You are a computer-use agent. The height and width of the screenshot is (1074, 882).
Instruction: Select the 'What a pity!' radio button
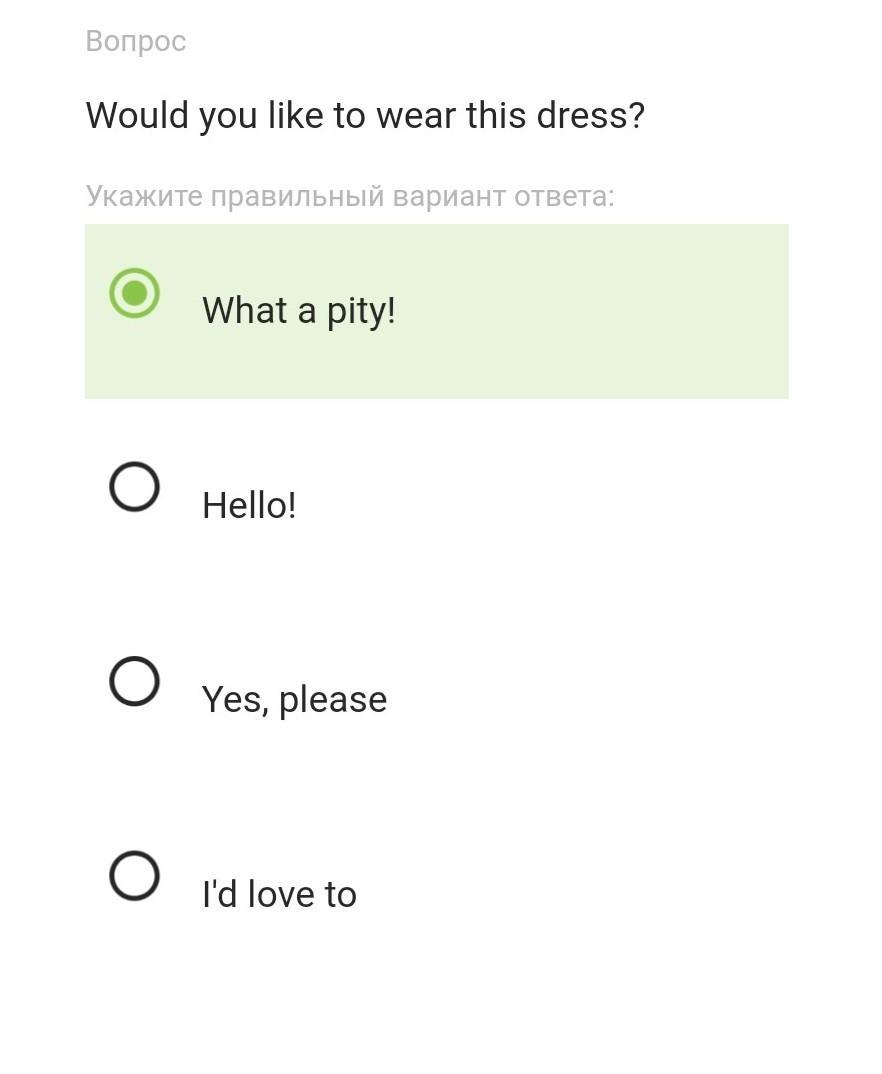(x=134, y=293)
